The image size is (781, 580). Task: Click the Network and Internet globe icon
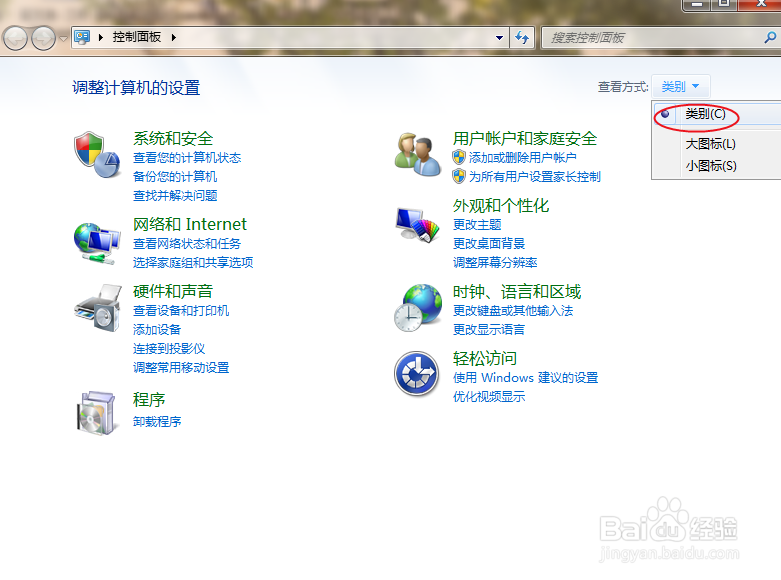[97, 243]
